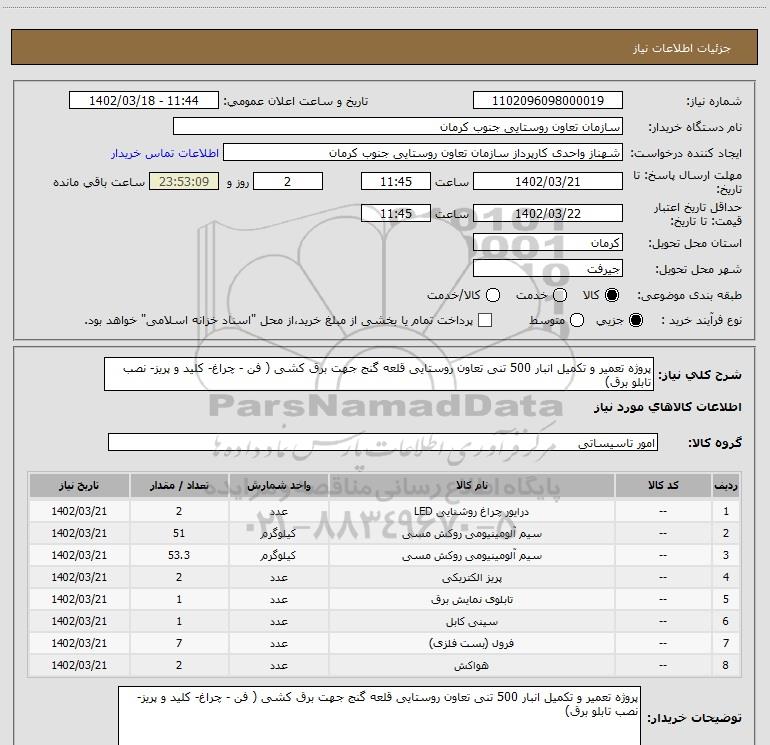Select the پریز الکتریکی item name
The width and height of the screenshot is (770, 745).
point(472,578)
